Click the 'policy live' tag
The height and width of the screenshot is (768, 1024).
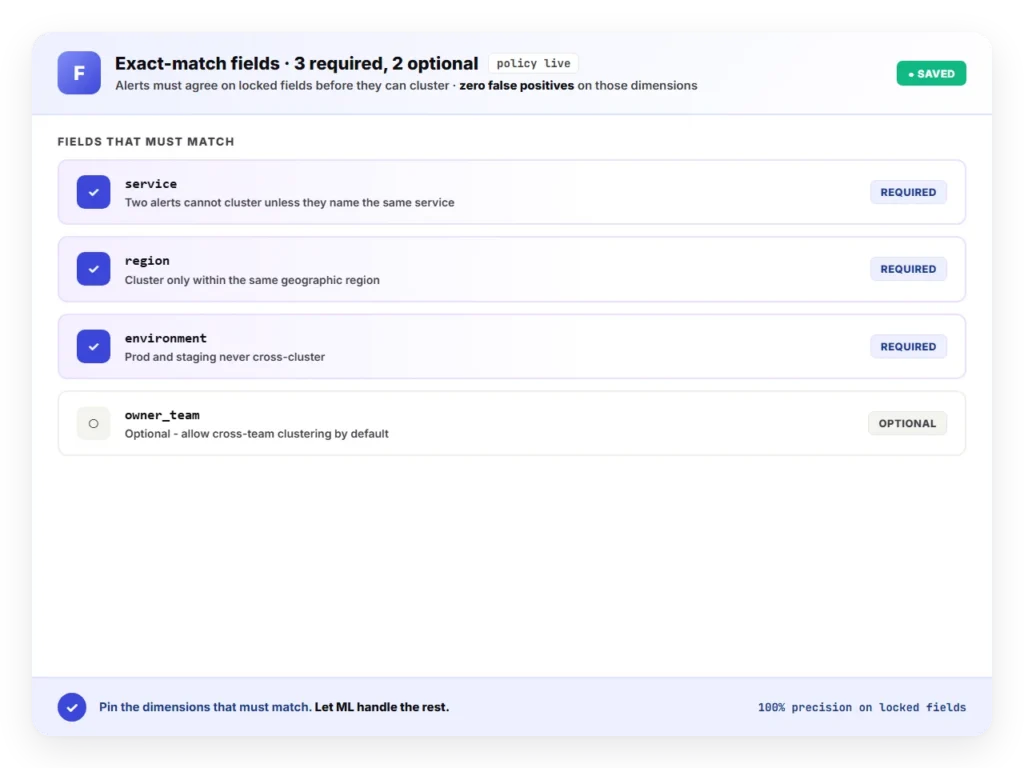tap(534, 63)
